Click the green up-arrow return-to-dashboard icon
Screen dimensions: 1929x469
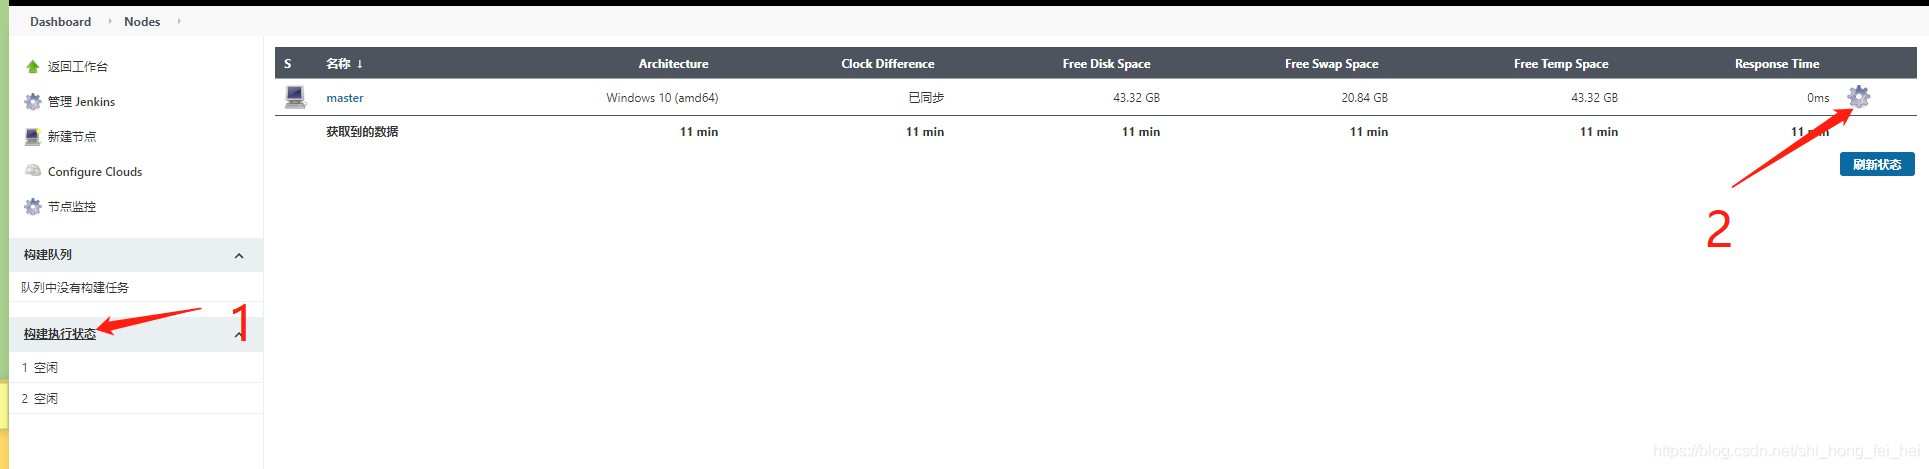click(x=32, y=67)
